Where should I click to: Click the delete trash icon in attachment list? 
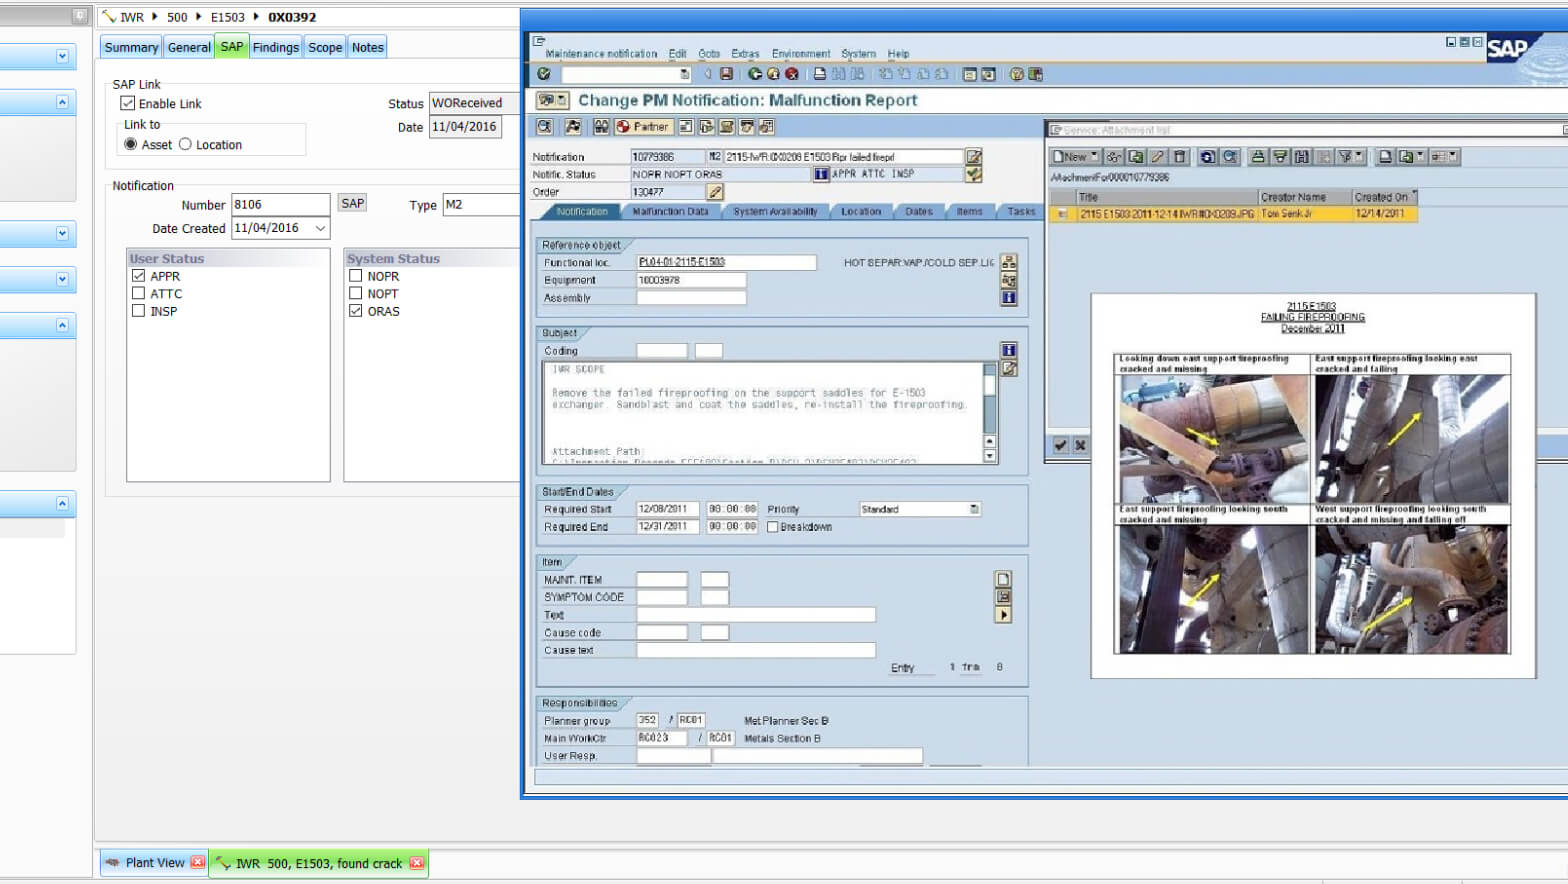(1179, 157)
